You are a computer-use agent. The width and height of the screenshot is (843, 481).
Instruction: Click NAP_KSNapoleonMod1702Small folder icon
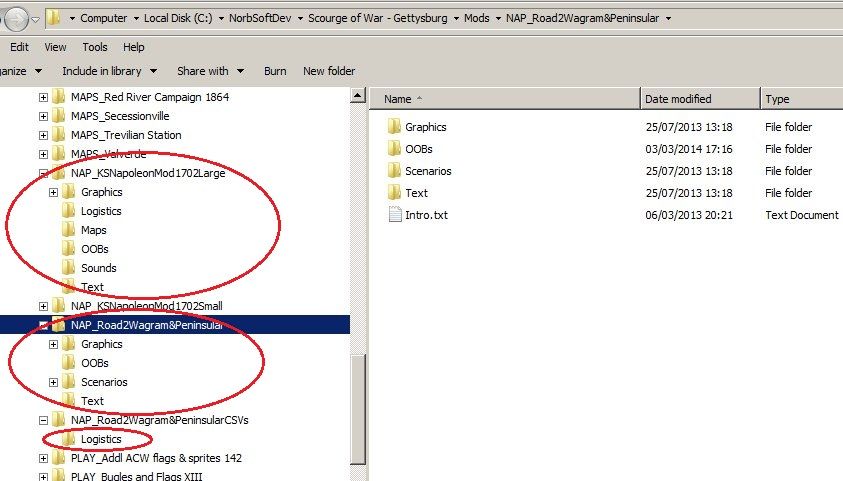click(59, 306)
